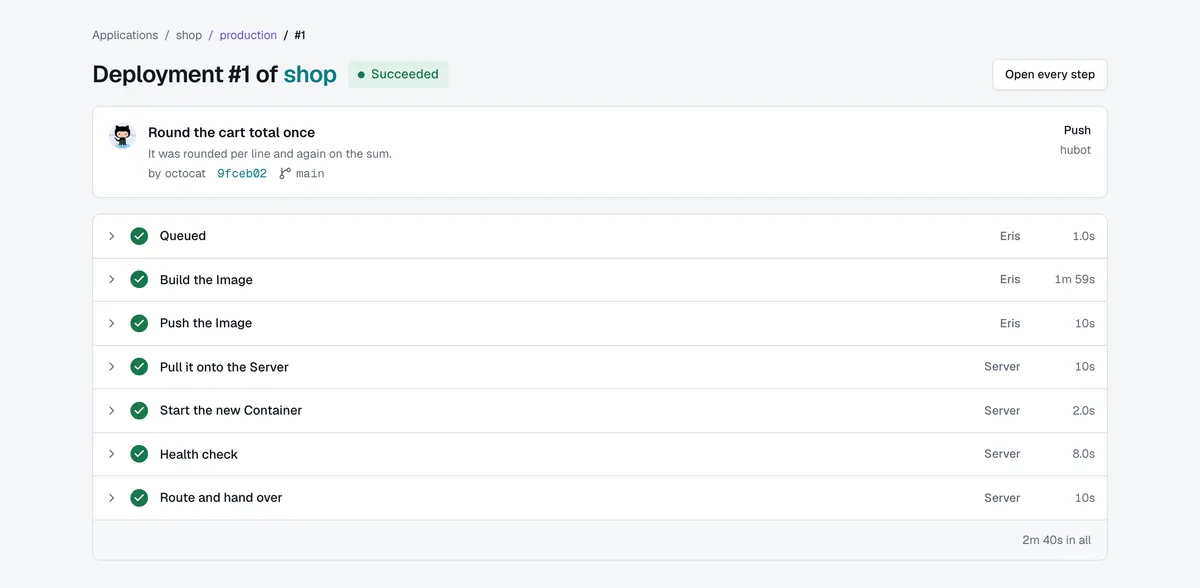The image size is (1200, 588).
Task: Expand the Build the Image step chevron
Action: tap(112, 280)
